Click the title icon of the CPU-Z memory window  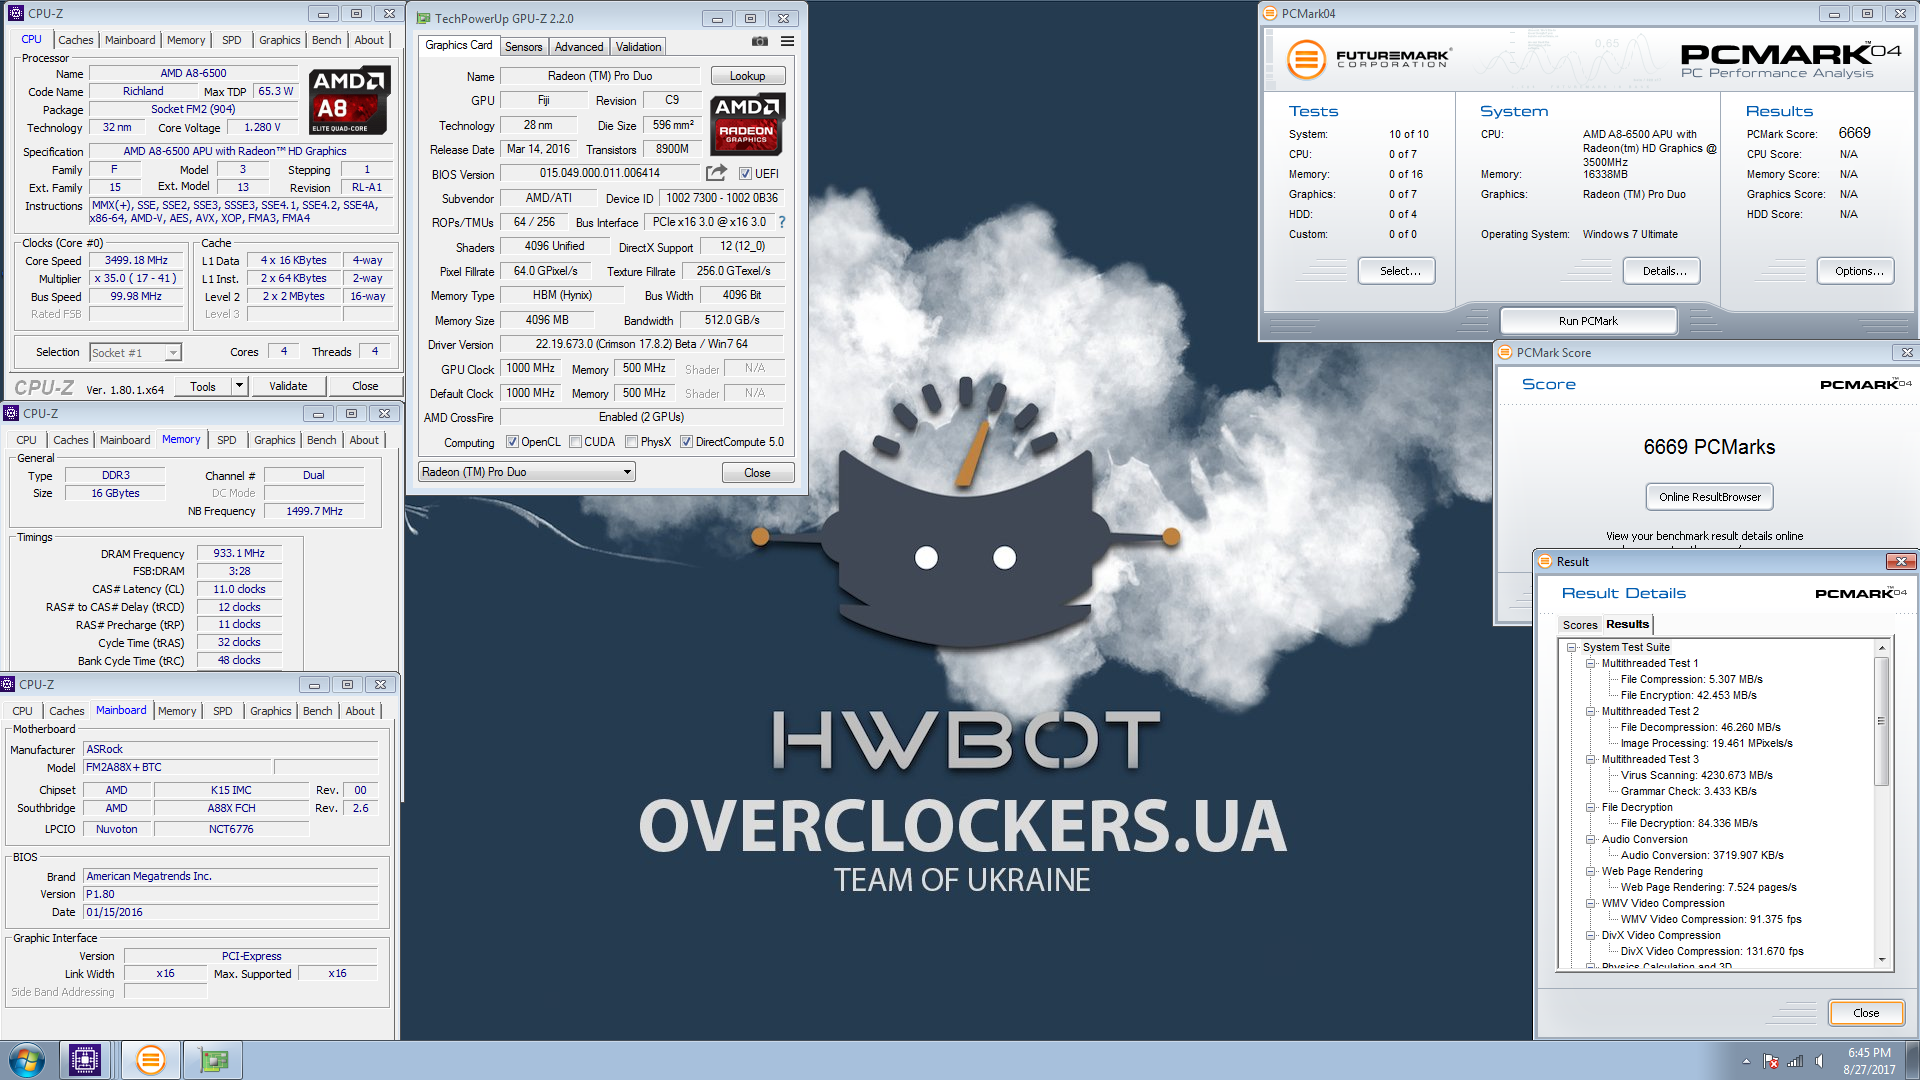[11, 413]
